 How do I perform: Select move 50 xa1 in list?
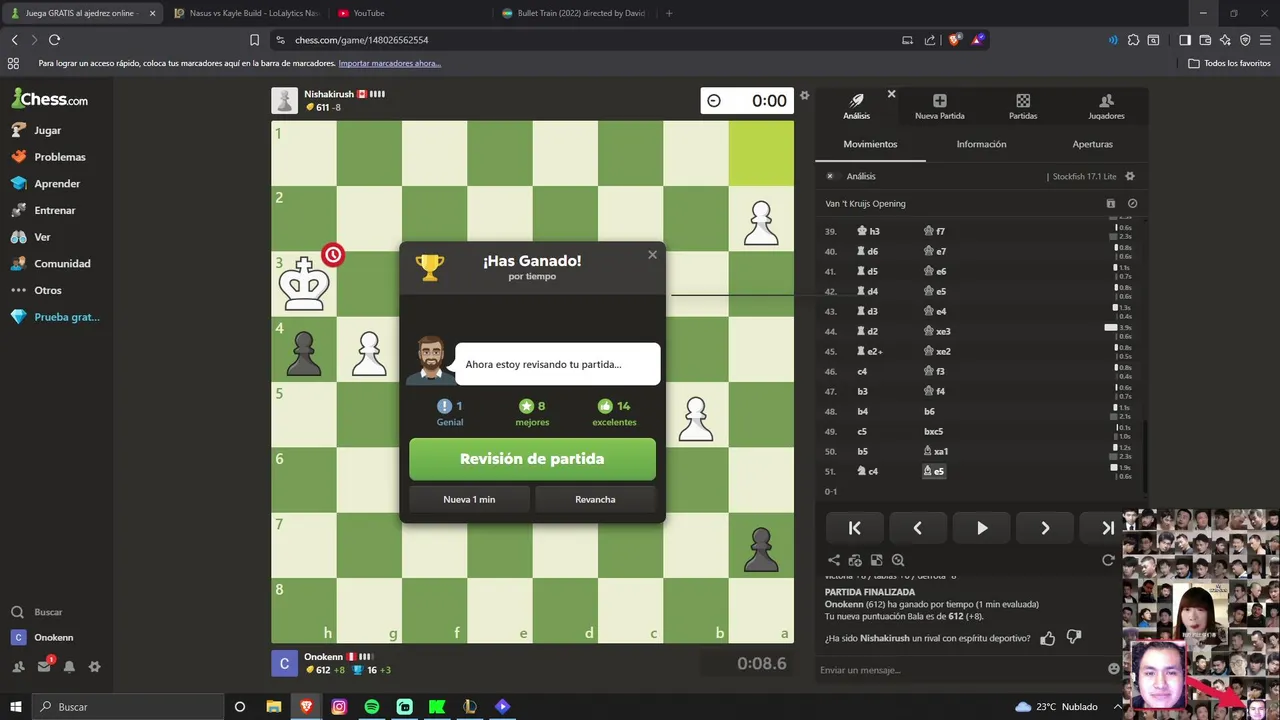coord(934,451)
